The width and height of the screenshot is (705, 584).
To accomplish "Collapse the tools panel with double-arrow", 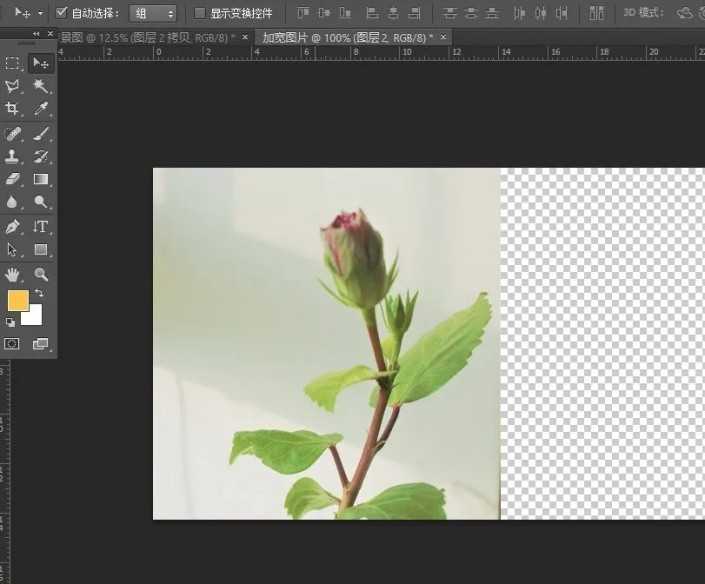I will coord(37,33).
